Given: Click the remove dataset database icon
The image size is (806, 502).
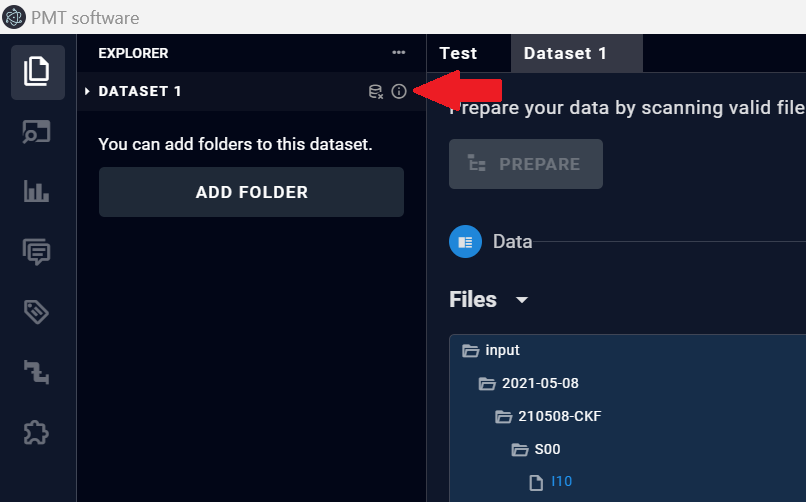Looking at the screenshot, I should pyautogui.click(x=376, y=92).
